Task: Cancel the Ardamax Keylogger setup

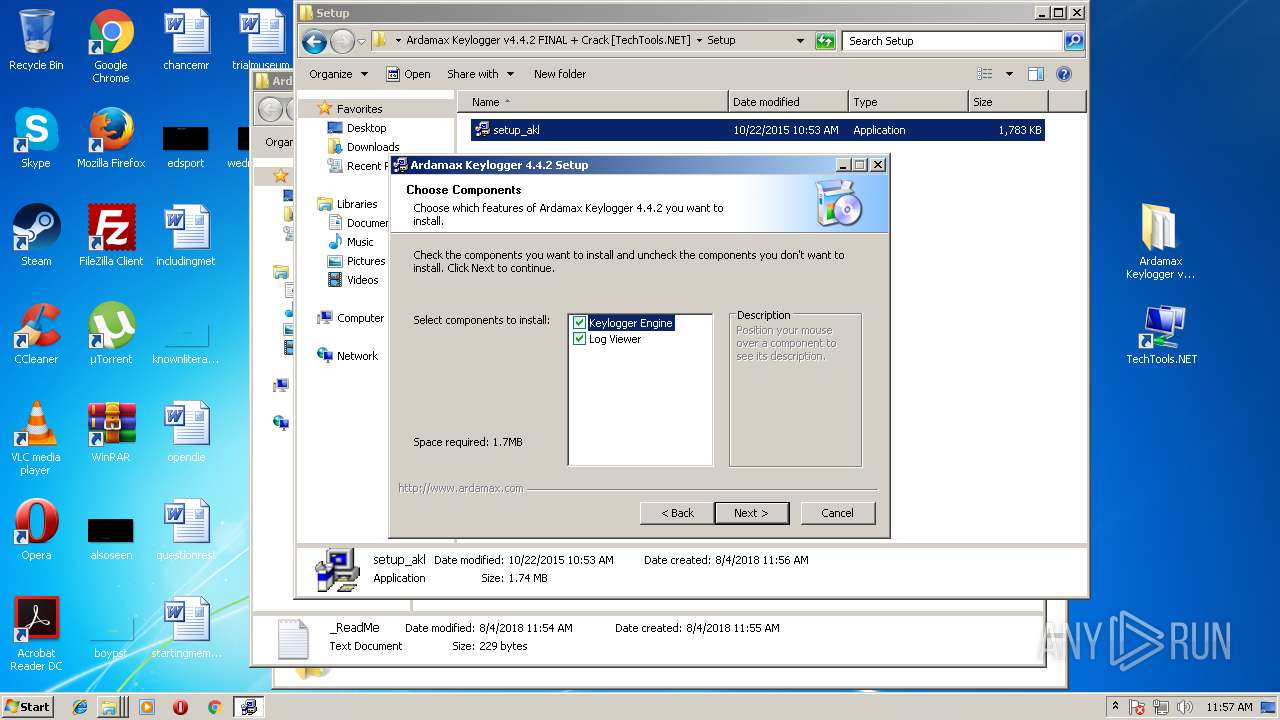Action: (x=838, y=513)
